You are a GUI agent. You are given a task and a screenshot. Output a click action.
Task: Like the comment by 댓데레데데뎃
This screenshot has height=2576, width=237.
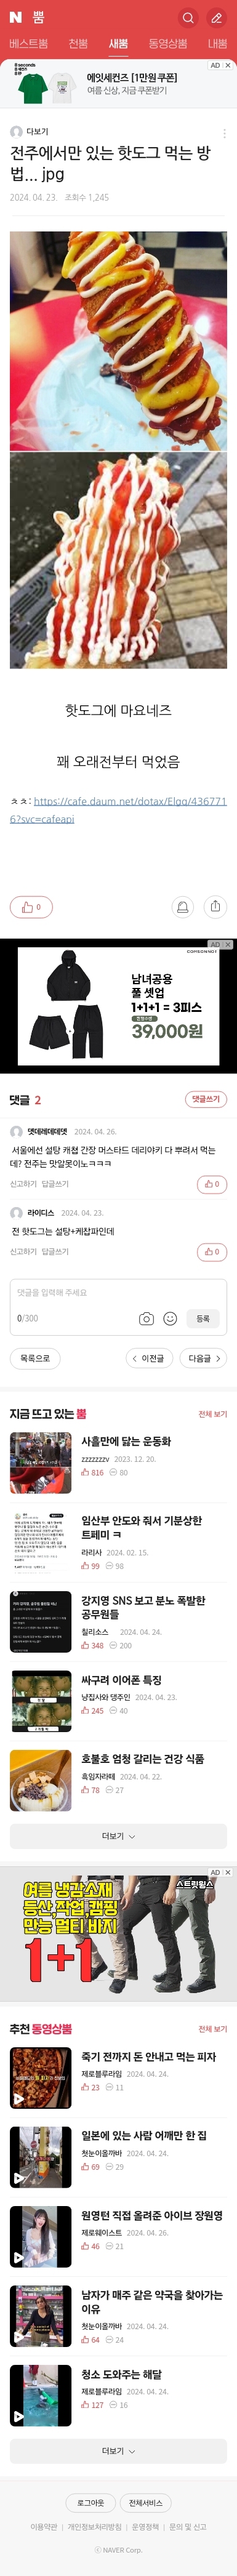[x=212, y=1184]
